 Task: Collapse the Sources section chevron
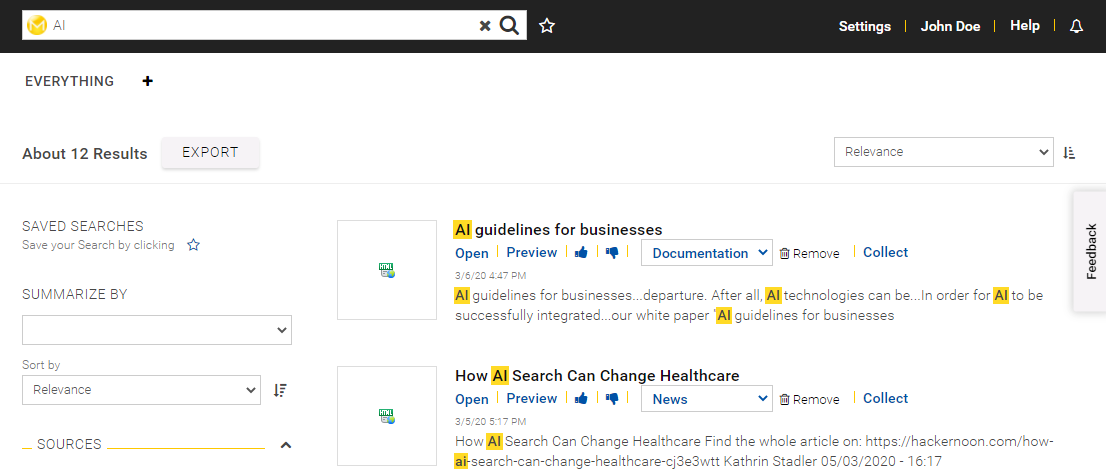(x=286, y=445)
